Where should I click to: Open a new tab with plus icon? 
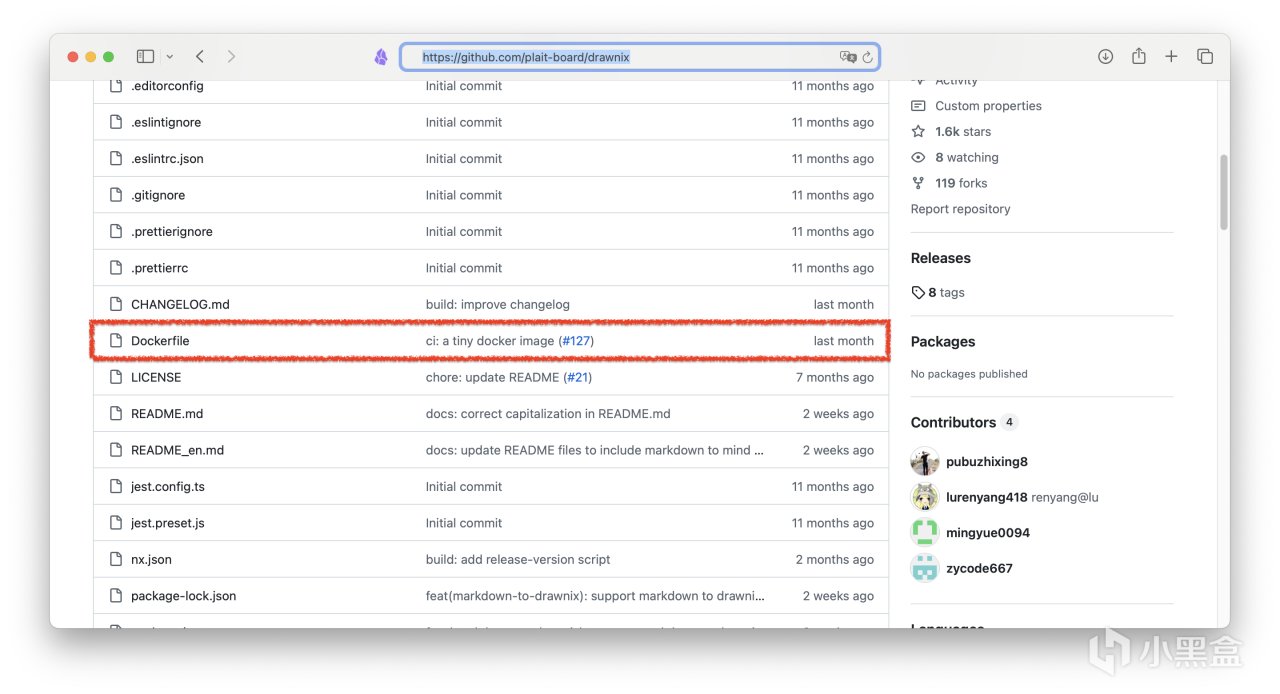(1171, 57)
